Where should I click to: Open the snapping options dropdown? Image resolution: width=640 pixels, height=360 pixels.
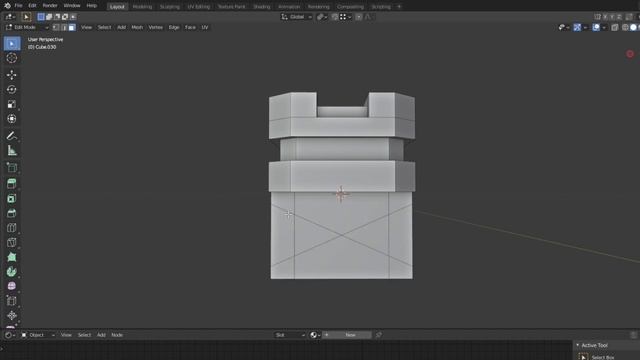346,17
